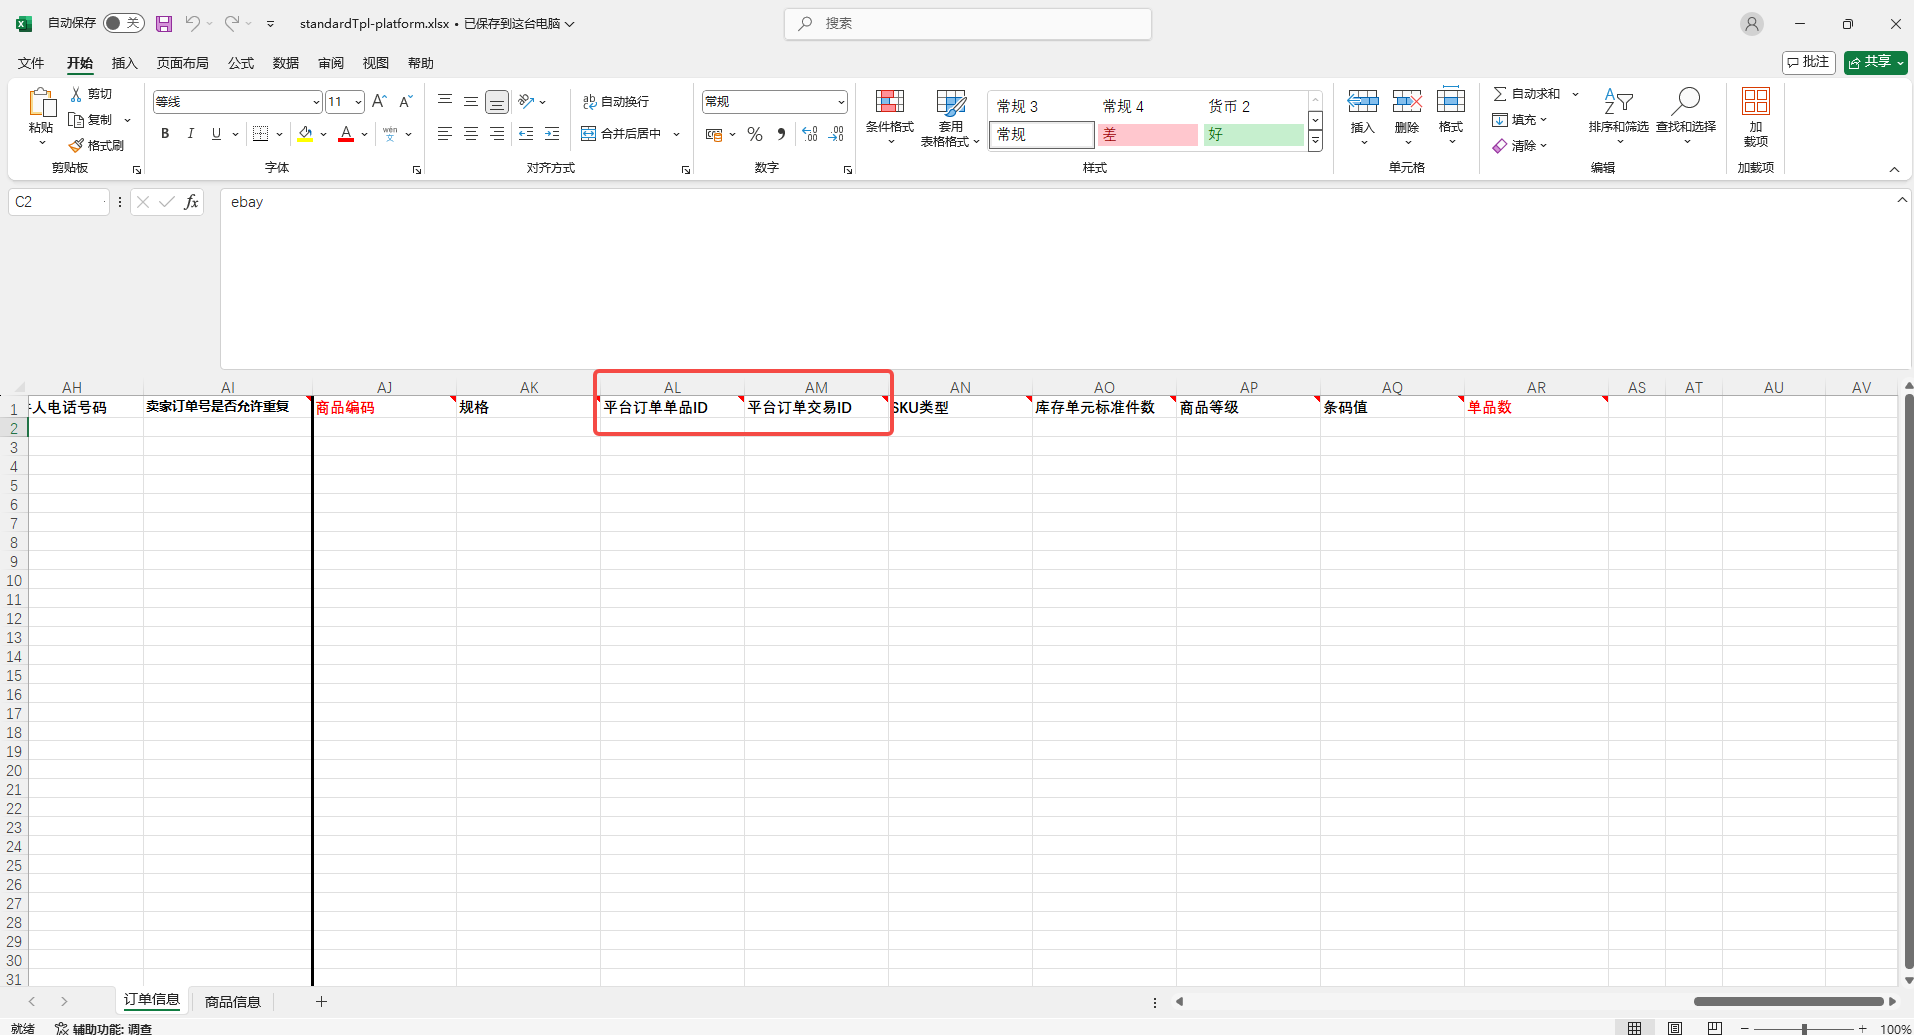Screen dimensions: 1914x1035
Task: Open 条件格式 conditional formatting
Action: tap(890, 116)
